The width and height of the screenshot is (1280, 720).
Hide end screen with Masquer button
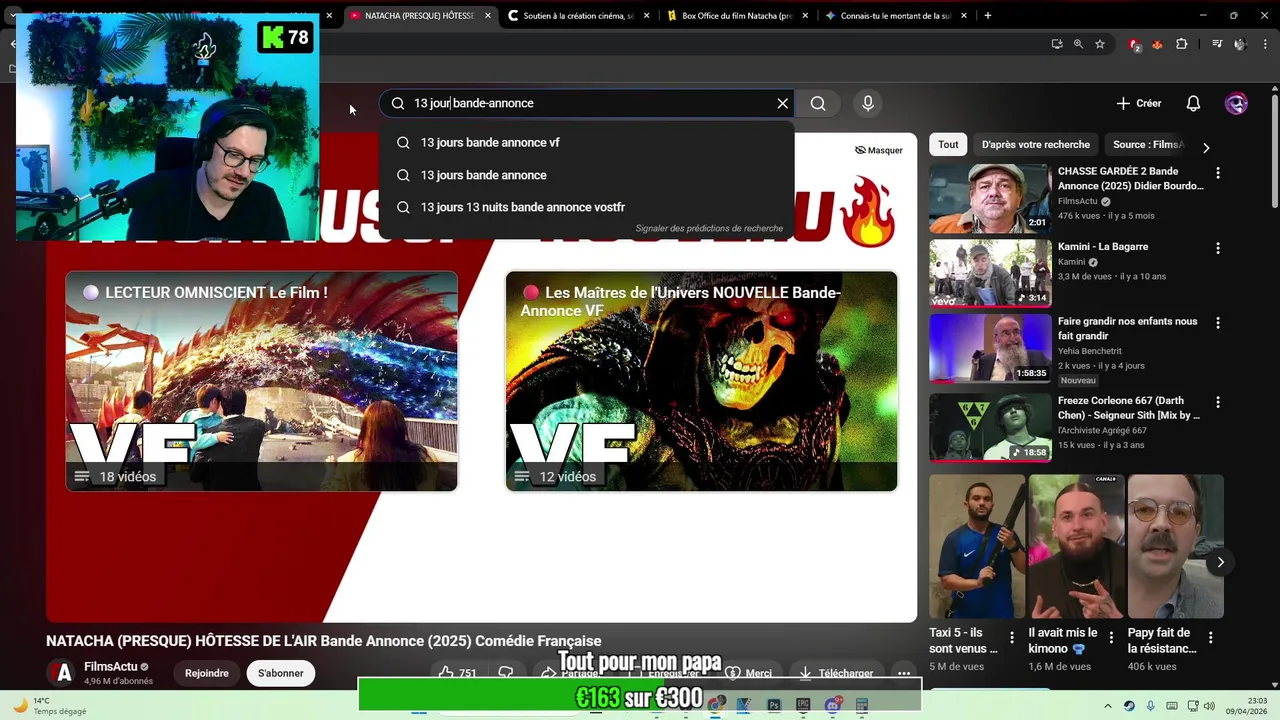tap(878, 150)
